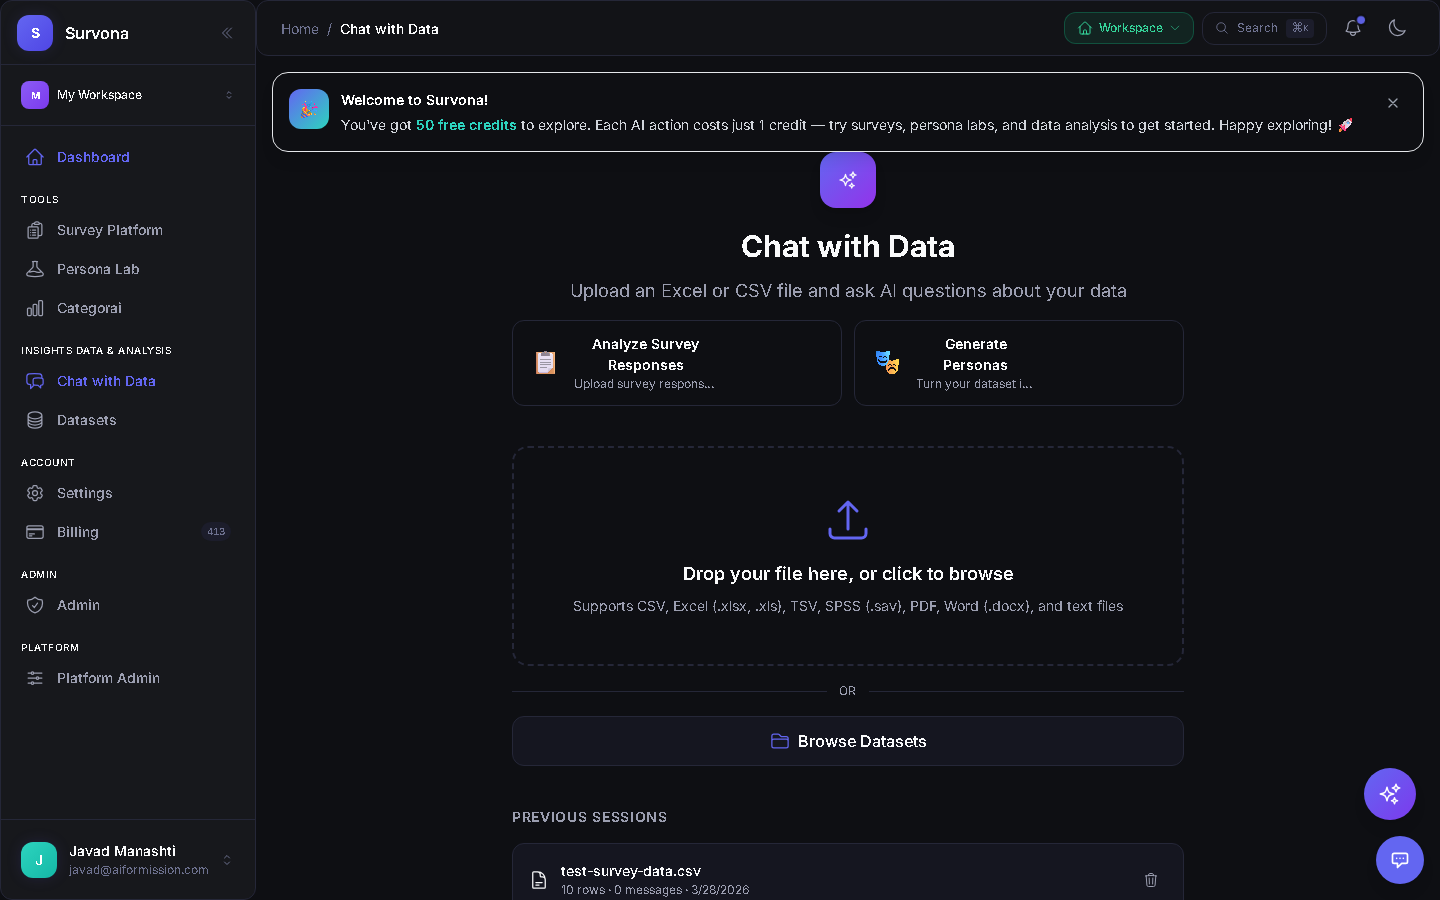Select Survey Platform in the sidebar

point(110,230)
